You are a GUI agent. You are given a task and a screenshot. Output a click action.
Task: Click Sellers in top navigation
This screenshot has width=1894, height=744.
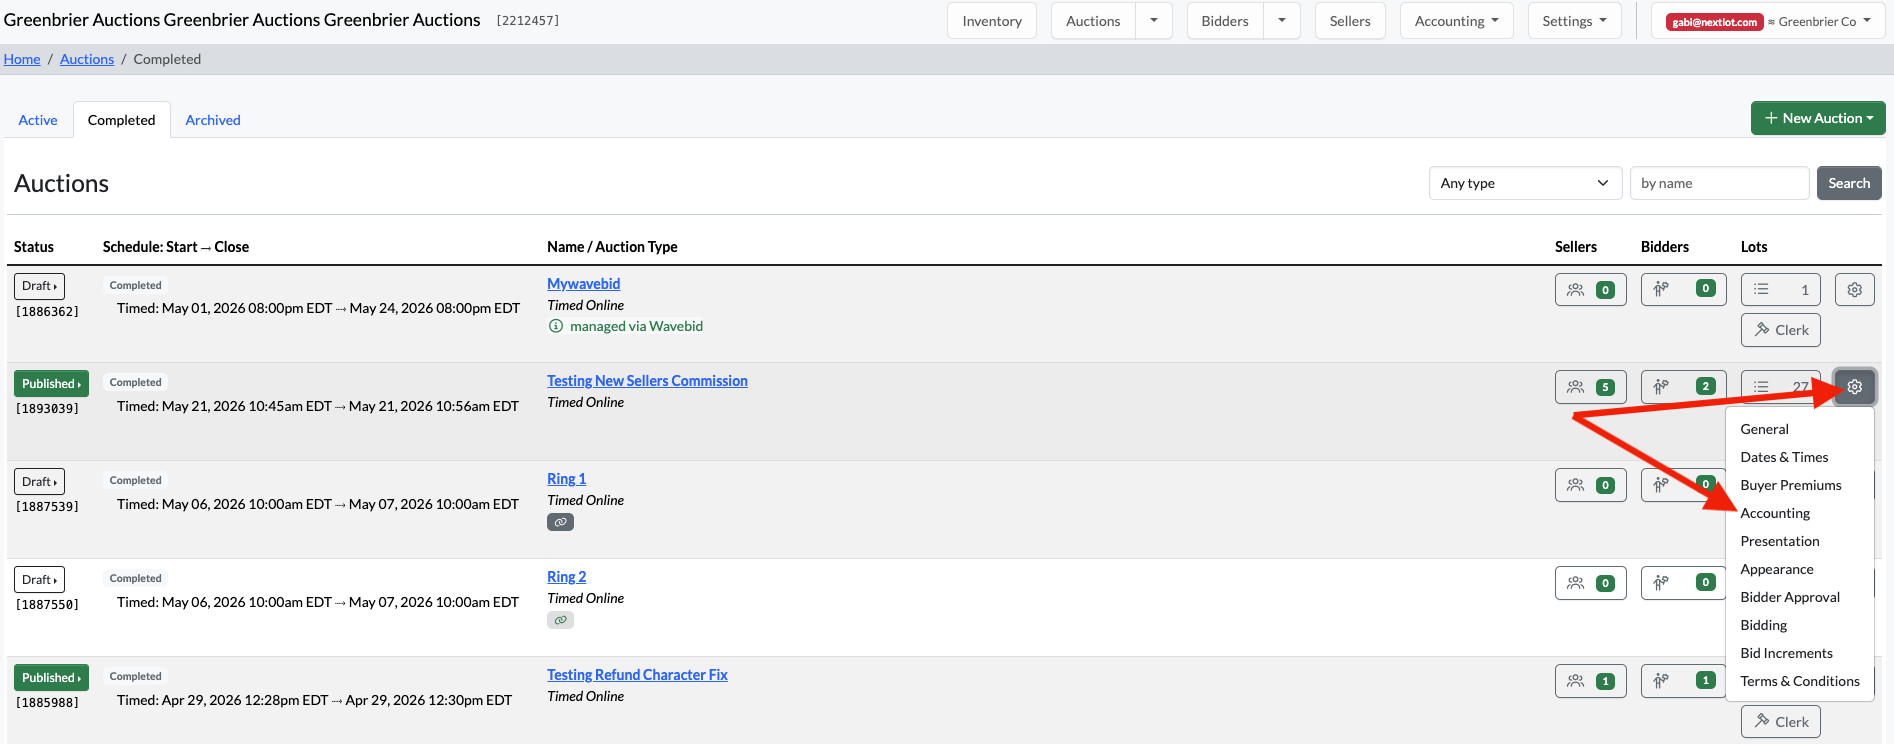pos(1350,21)
